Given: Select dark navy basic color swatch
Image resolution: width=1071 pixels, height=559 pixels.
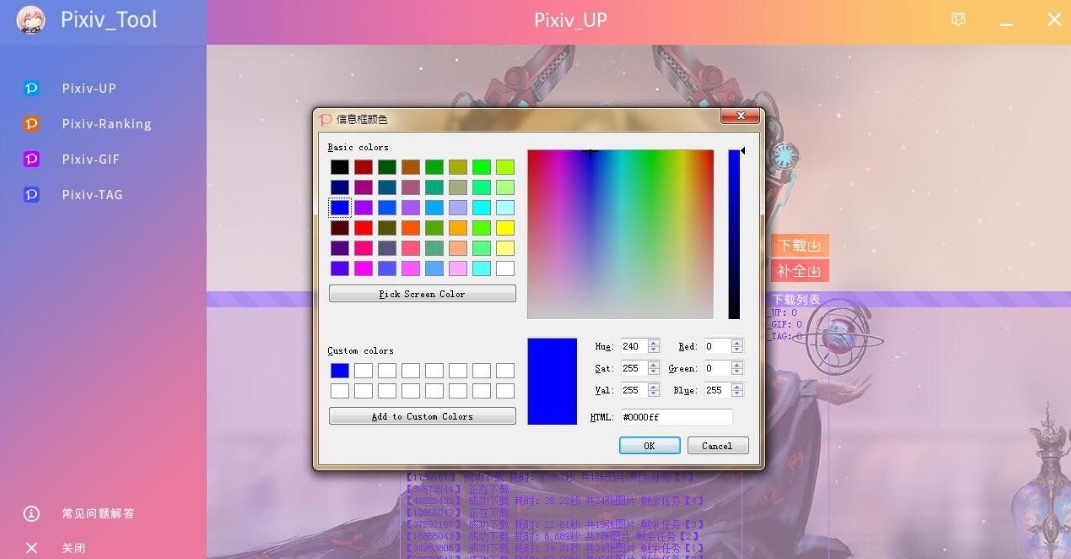Looking at the screenshot, I should 339,187.
